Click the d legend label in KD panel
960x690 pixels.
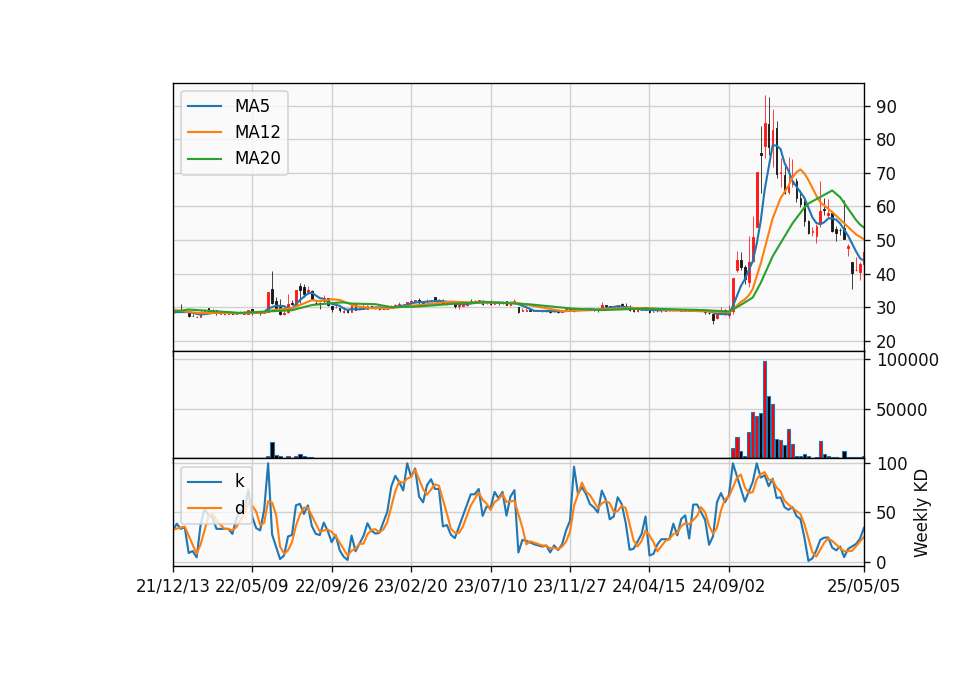point(240,508)
